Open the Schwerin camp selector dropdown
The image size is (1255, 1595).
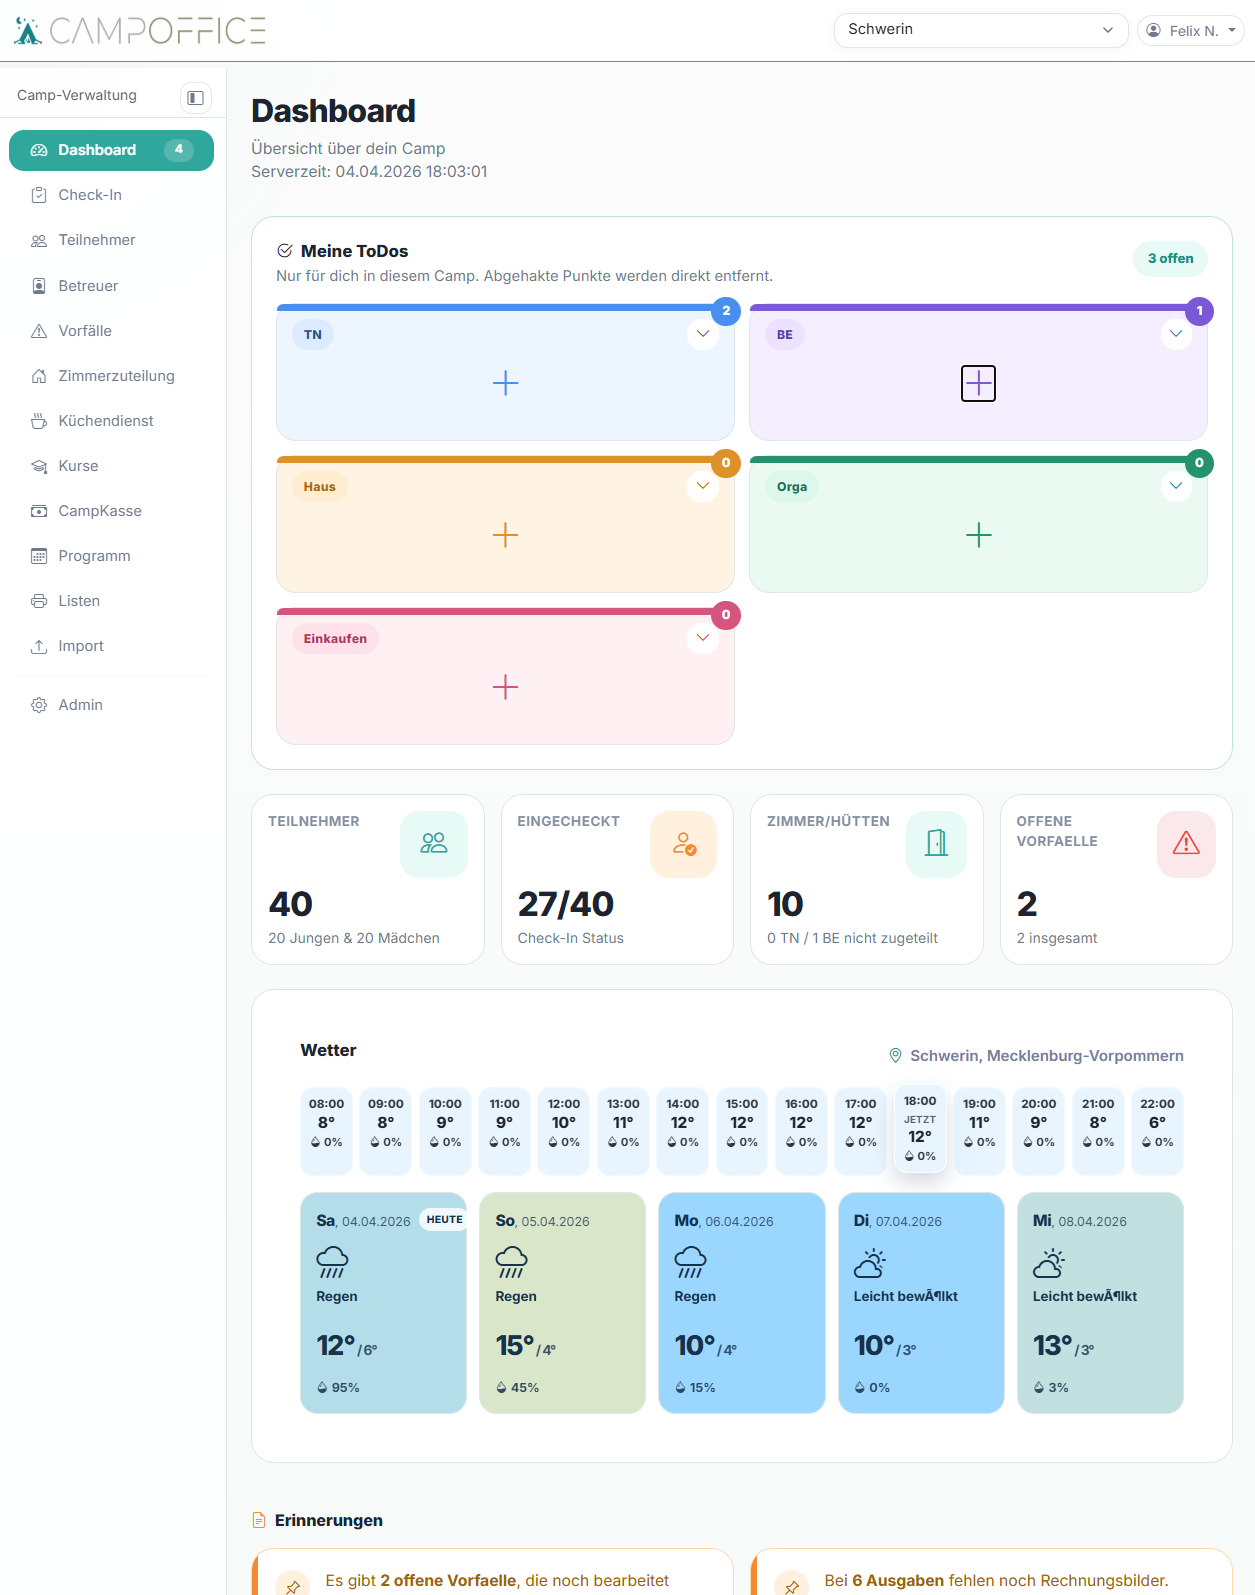981,30
